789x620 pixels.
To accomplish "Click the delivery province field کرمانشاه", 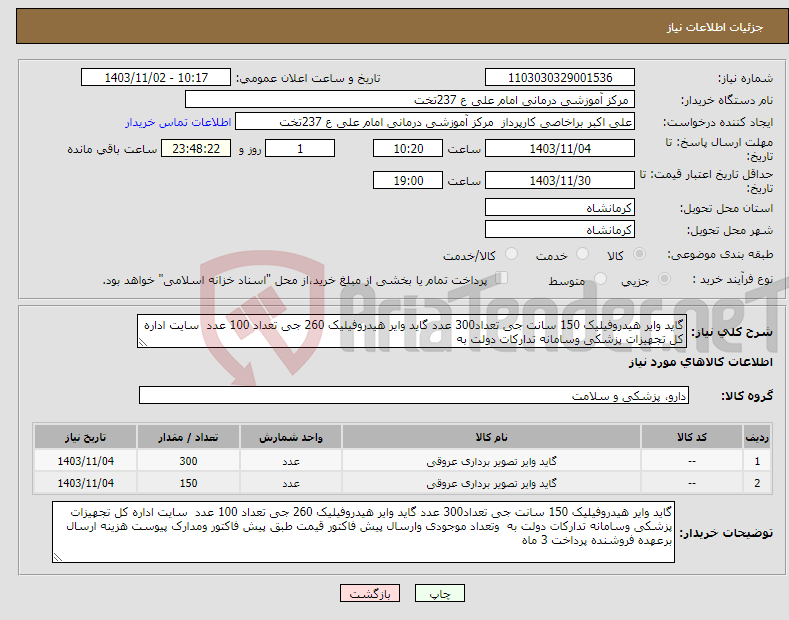I will click(560, 207).
